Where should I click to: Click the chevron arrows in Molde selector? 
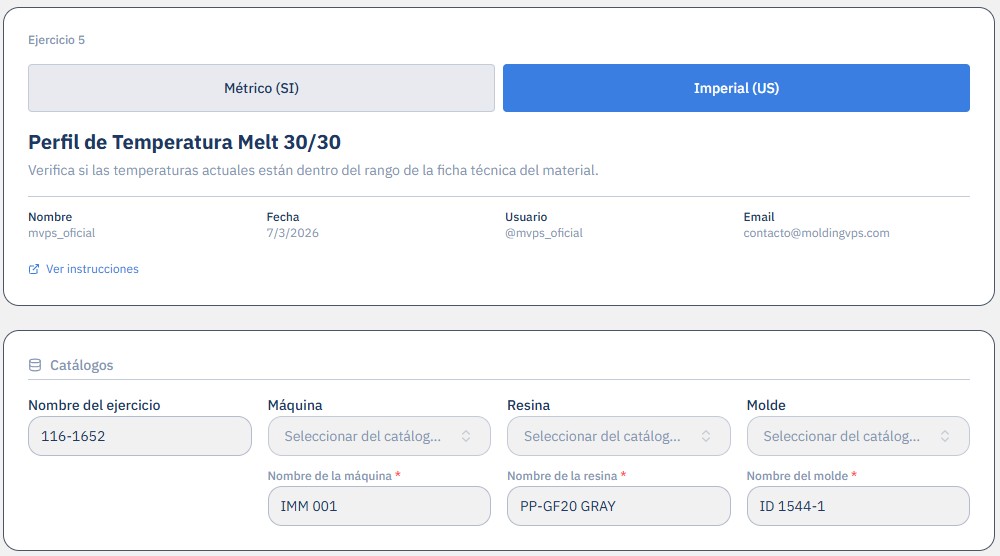(x=945, y=436)
